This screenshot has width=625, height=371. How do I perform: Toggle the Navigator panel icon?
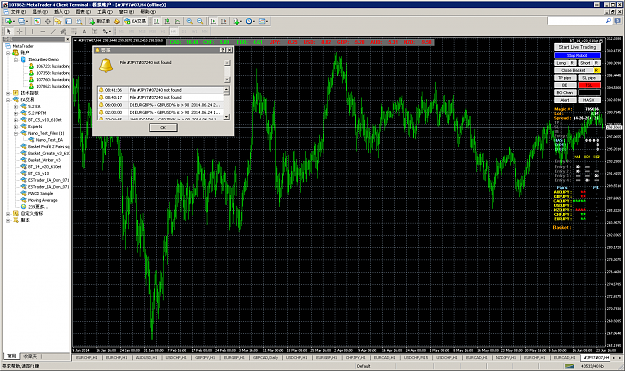point(58,21)
